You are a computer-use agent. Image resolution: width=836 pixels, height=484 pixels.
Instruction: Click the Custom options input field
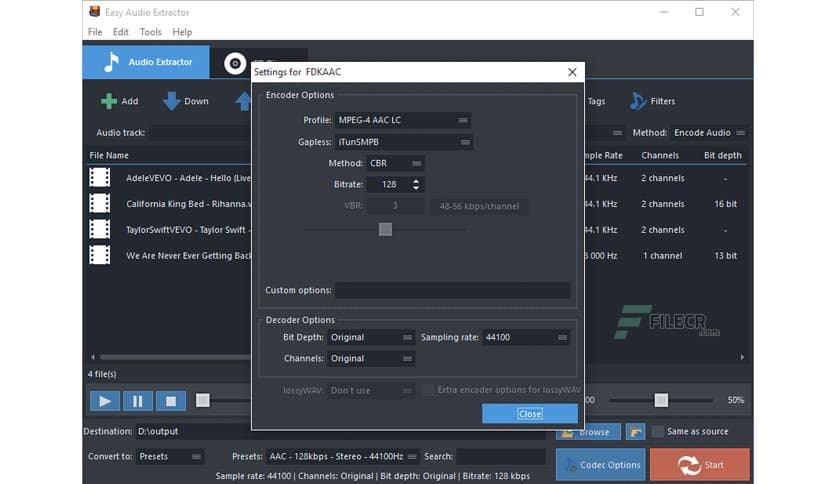click(x=453, y=290)
